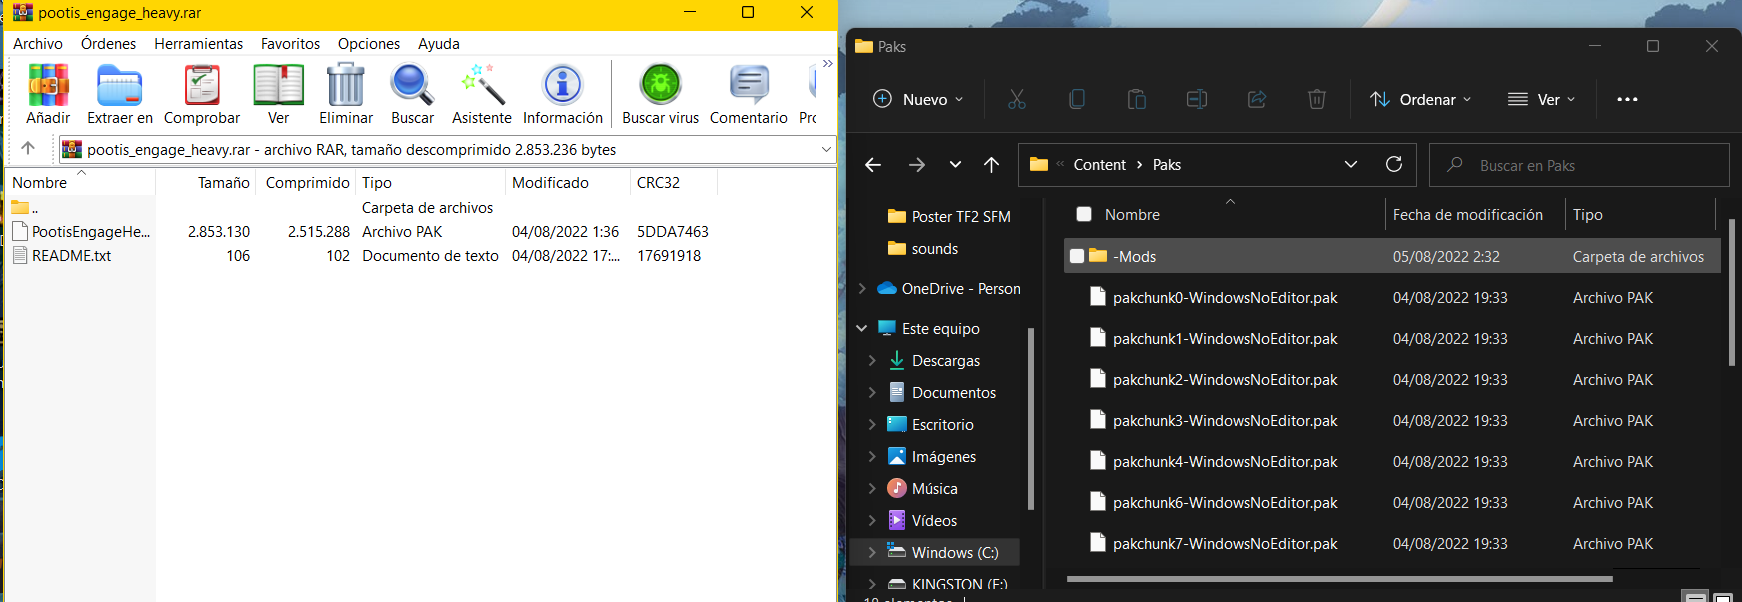Show more WinRAR toolbar buttons chevron
This screenshot has width=1742, height=602.
[827, 64]
